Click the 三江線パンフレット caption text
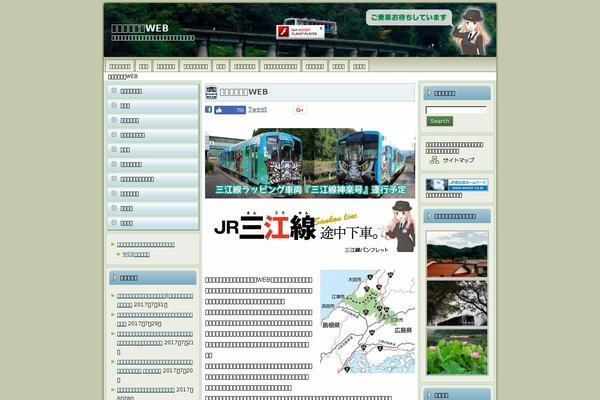This screenshot has height=400, width=600. 366,250
